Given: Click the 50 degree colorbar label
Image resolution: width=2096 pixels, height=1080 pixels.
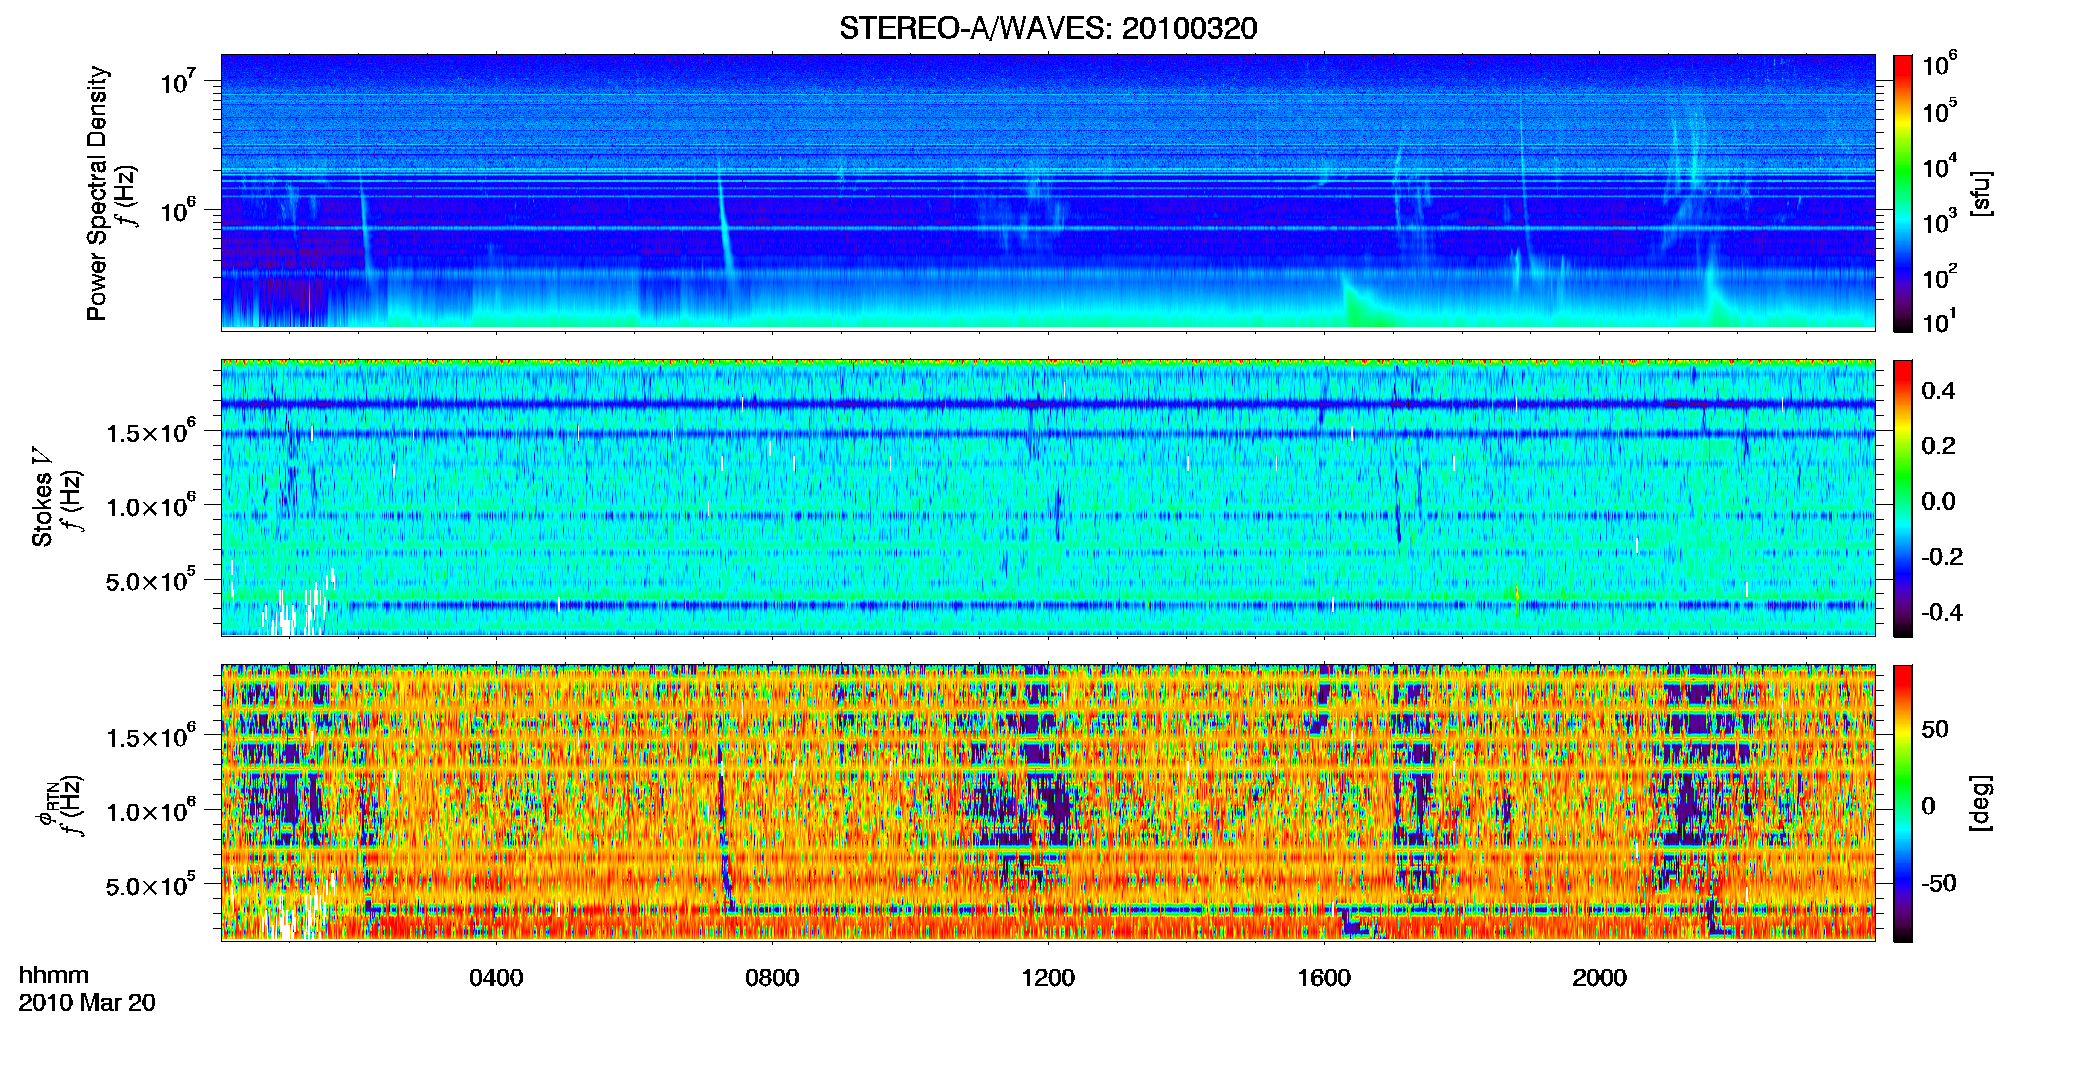Looking at the screenshot, I should pyautogui.click(x=1935, y=729).
